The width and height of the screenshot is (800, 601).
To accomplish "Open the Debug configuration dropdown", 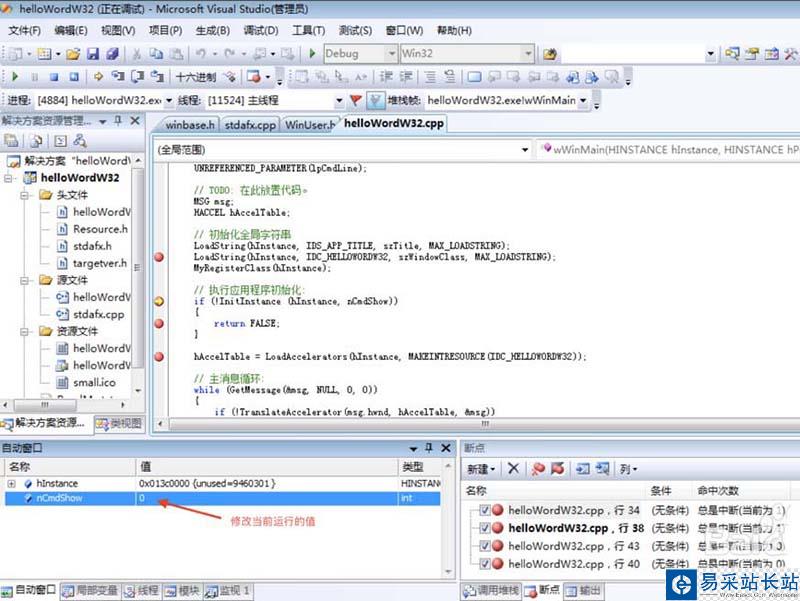I will 391,54.
